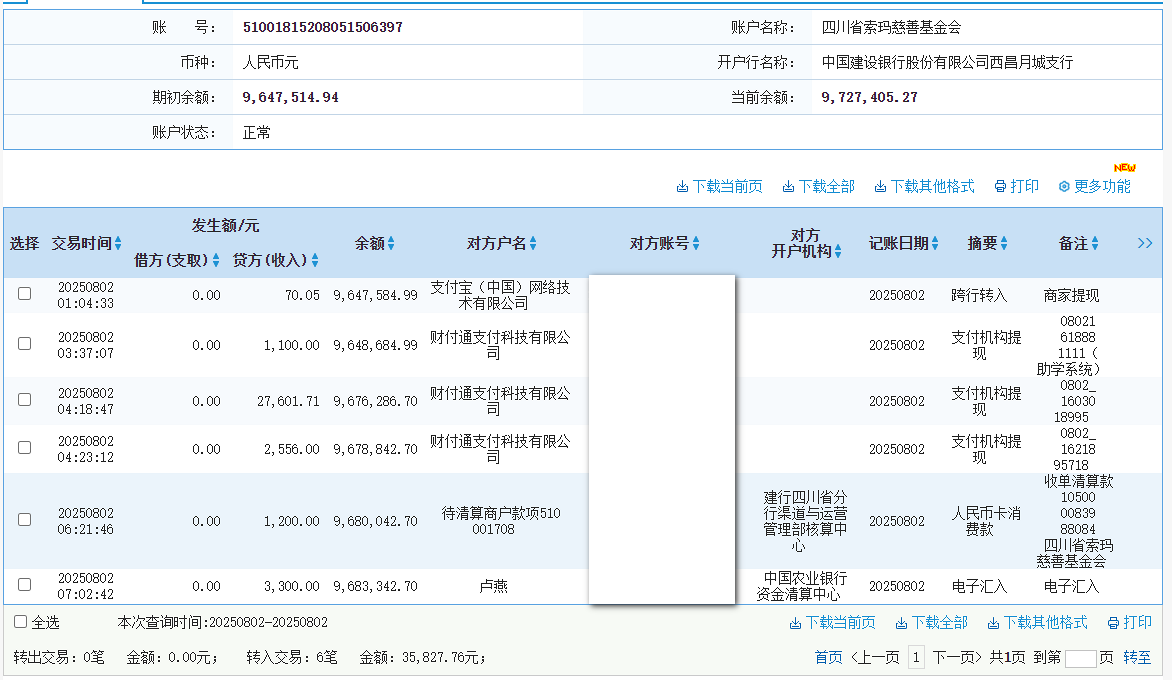Click account number 51001815208051506397

[x=323, y=28]
